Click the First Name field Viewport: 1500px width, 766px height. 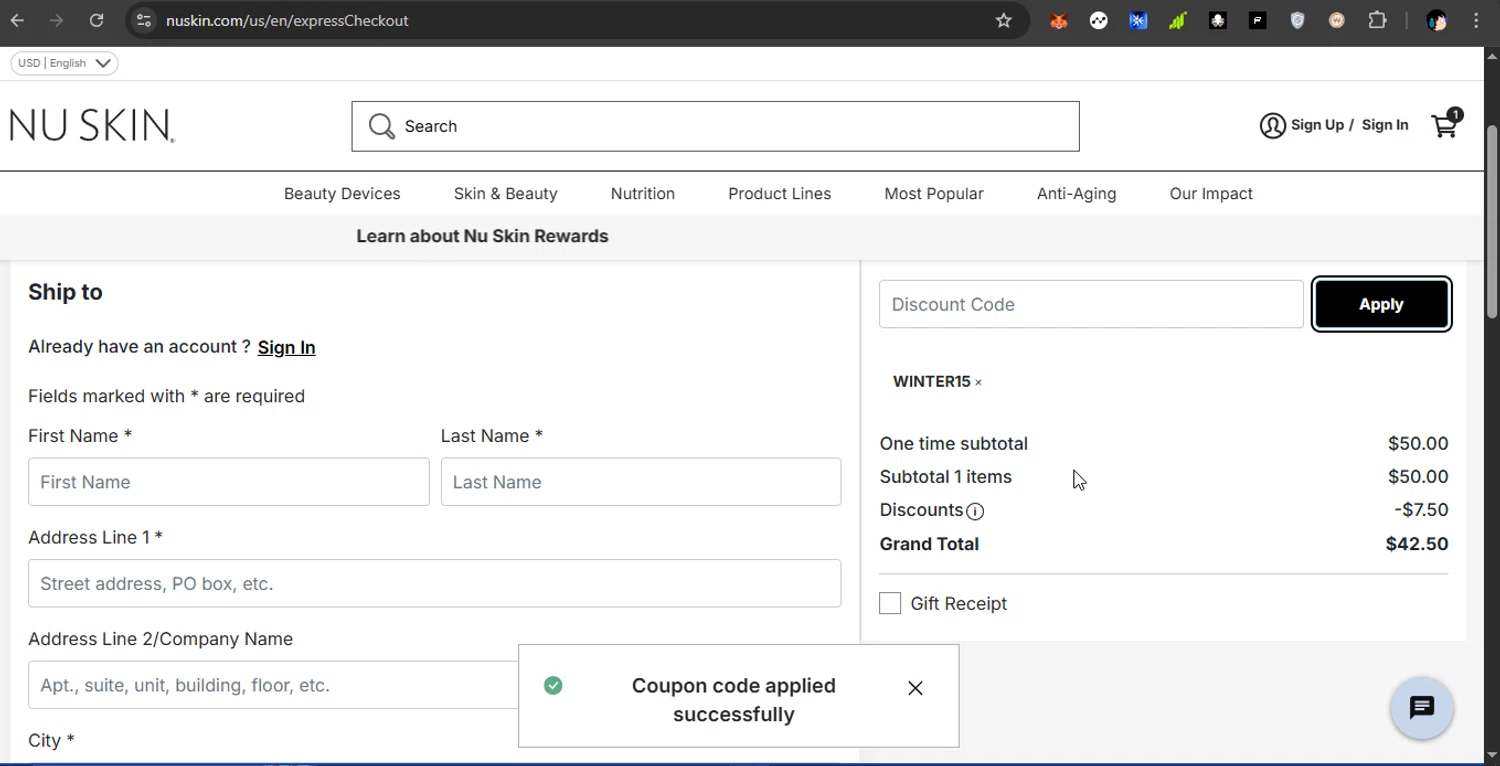tap(229, 482)
